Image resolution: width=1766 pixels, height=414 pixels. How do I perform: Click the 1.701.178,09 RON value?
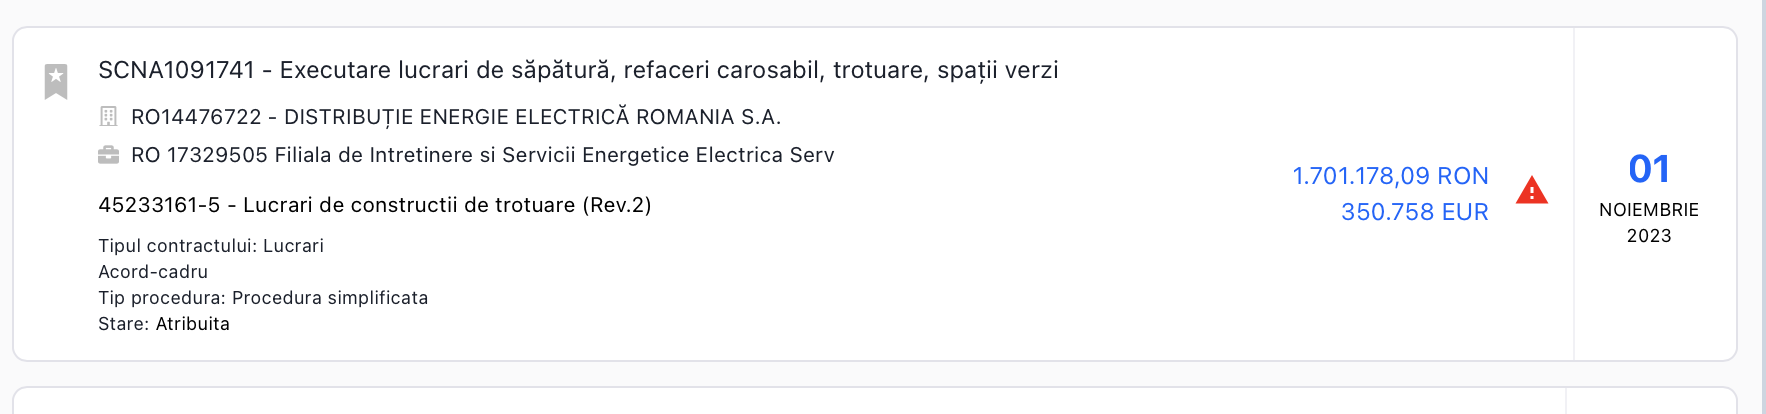(1390, 176)
